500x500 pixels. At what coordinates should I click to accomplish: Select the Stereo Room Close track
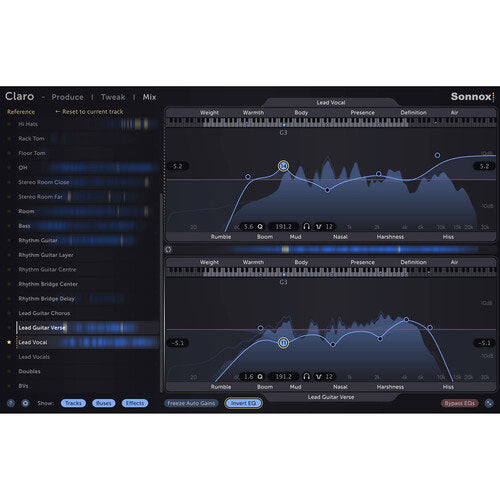coord(88,182)
